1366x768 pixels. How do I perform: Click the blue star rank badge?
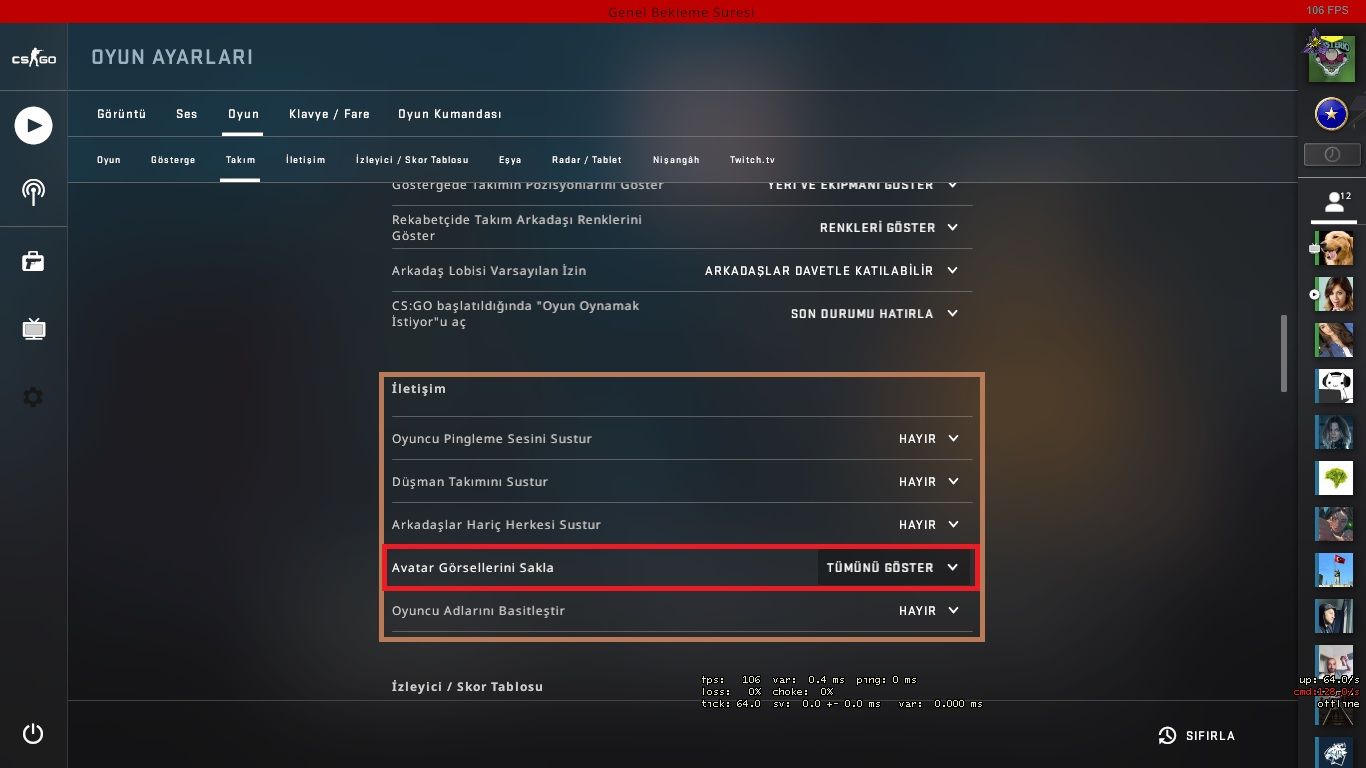pos(1331,114)
